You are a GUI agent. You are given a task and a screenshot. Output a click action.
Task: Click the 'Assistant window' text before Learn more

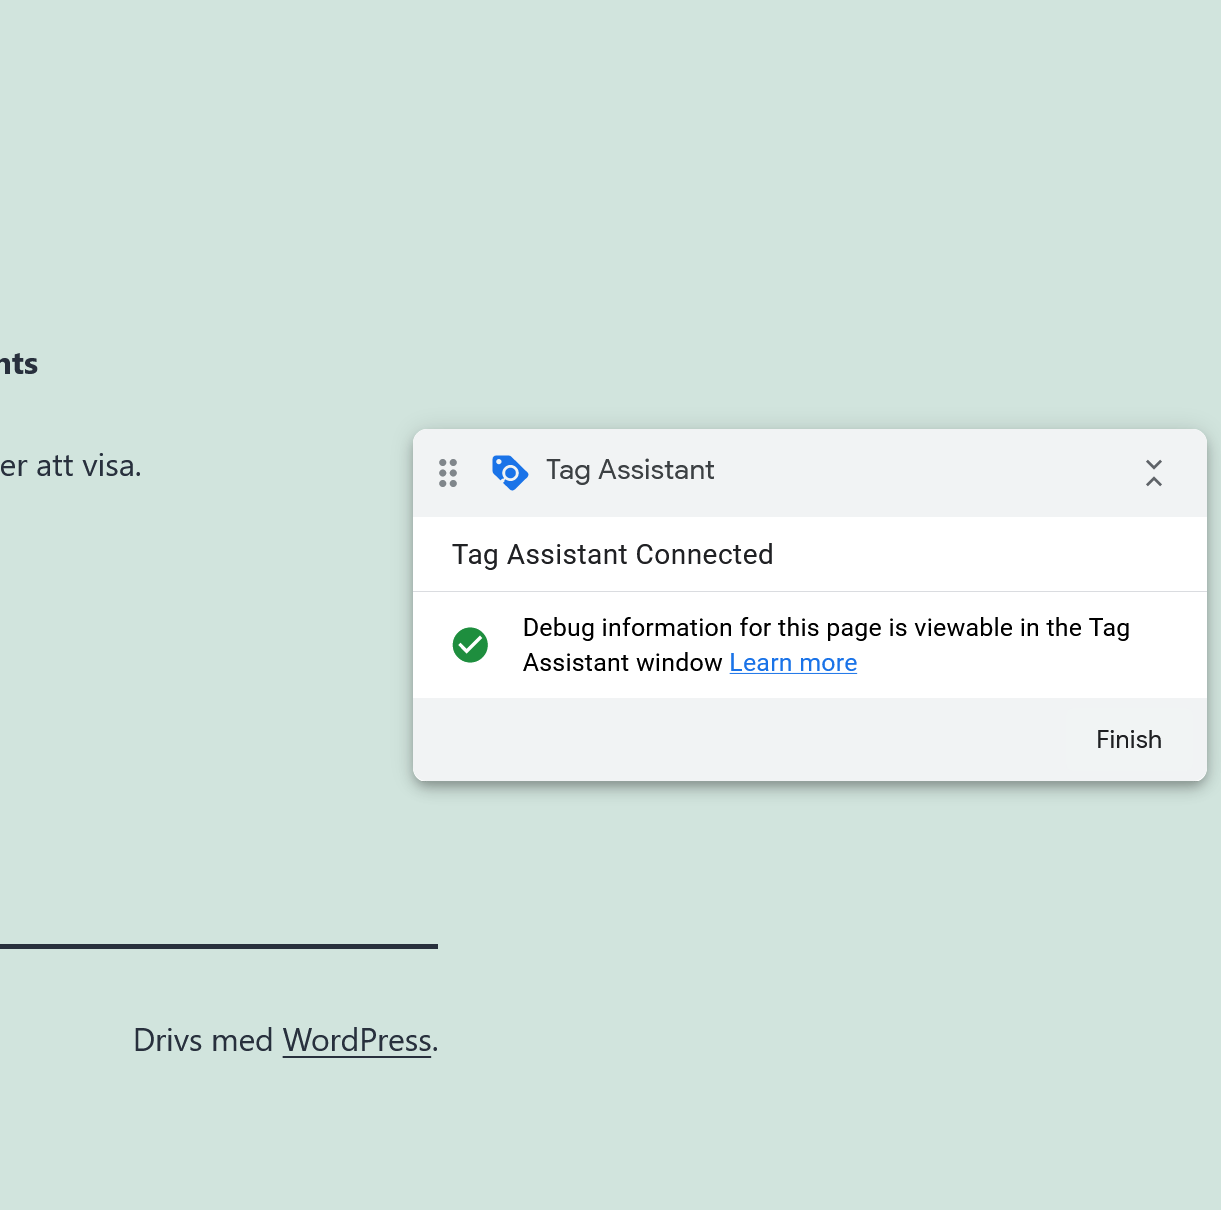point(622,663)
